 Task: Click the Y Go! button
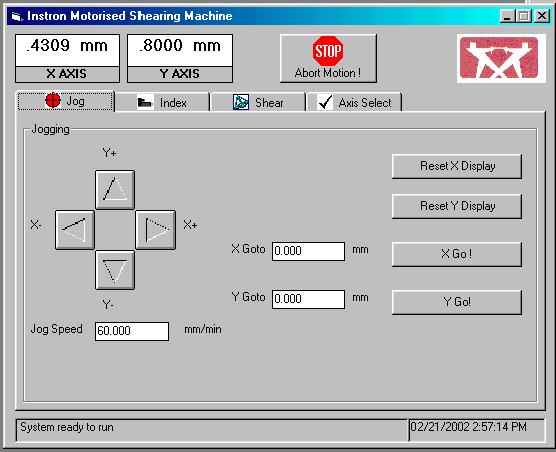pos(457,302)
